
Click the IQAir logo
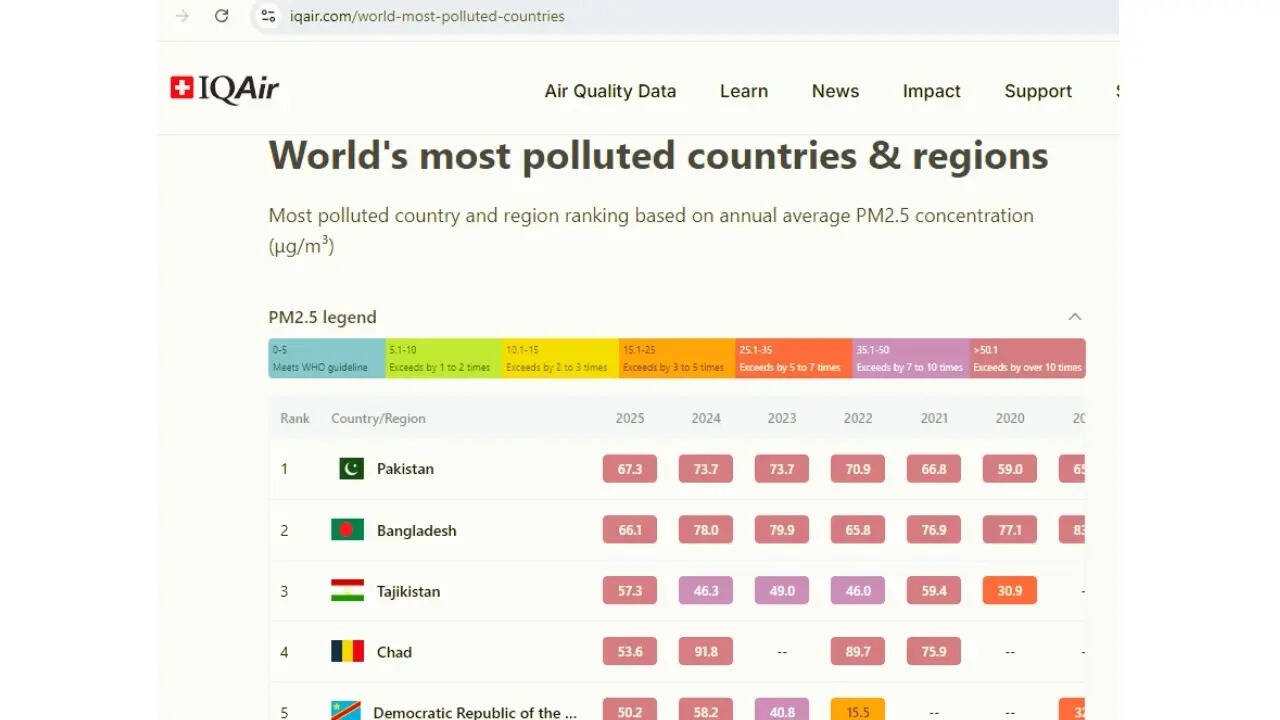[225, 90]
